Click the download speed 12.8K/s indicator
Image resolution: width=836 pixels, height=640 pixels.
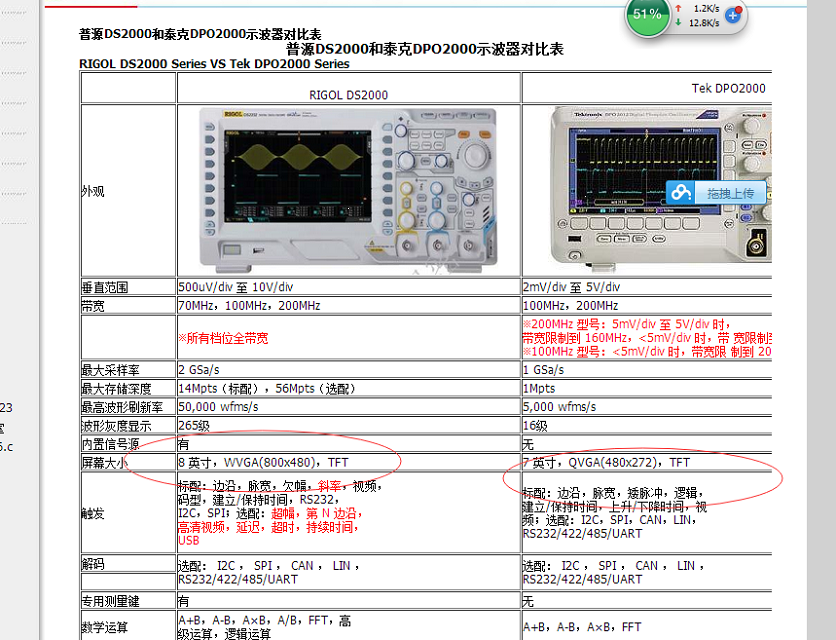tap(698, 23)
